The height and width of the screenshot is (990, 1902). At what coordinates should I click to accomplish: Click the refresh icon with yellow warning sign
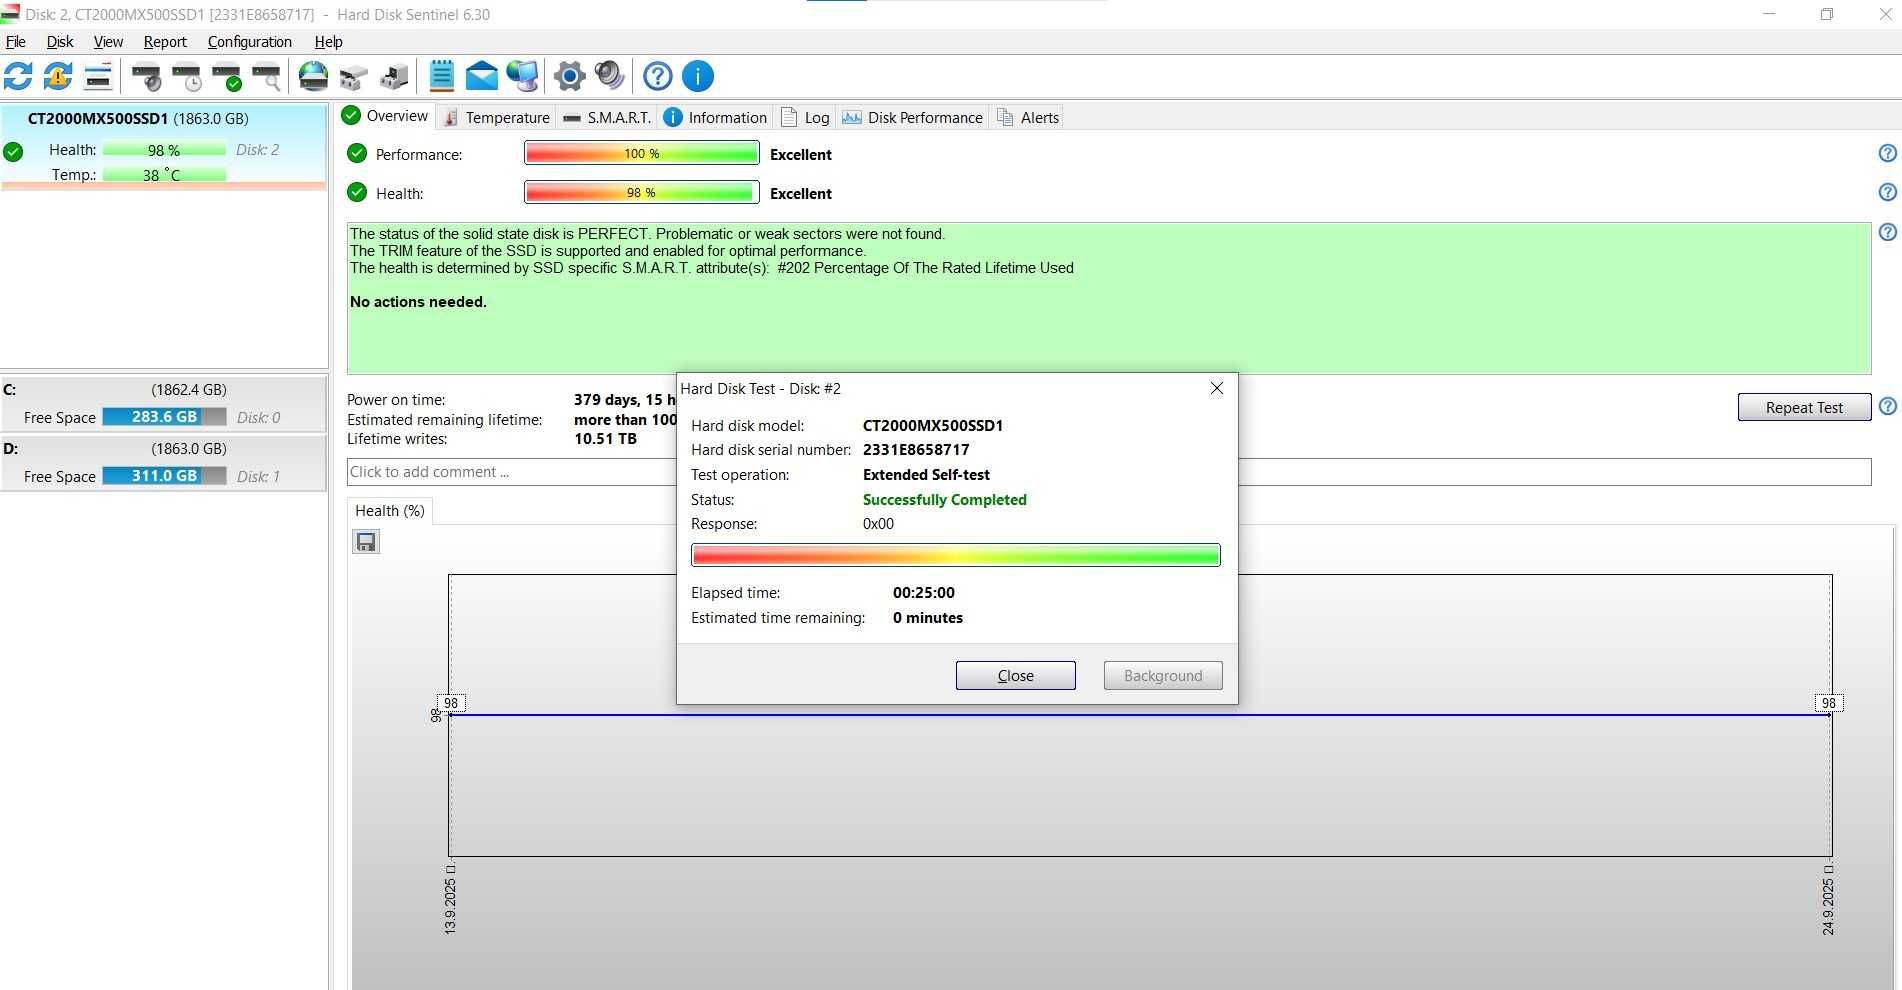(58, 76)
